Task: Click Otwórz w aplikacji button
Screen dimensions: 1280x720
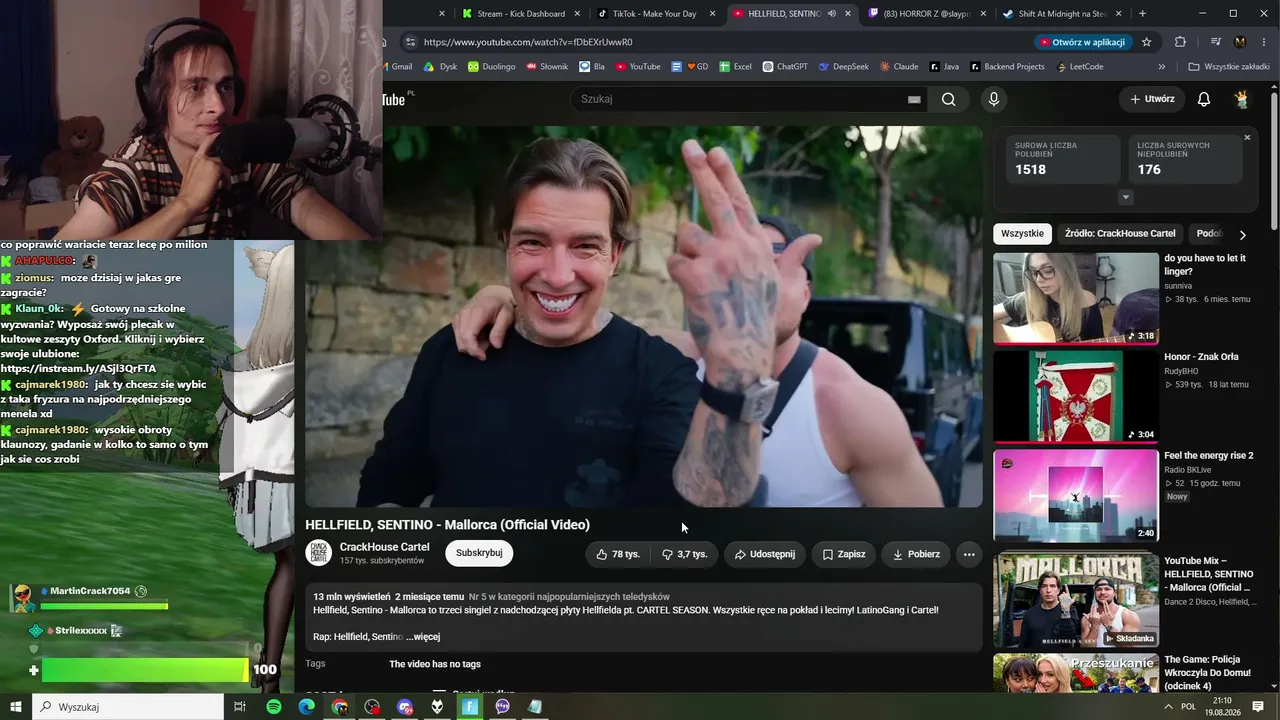Action: click(1082, 42)
